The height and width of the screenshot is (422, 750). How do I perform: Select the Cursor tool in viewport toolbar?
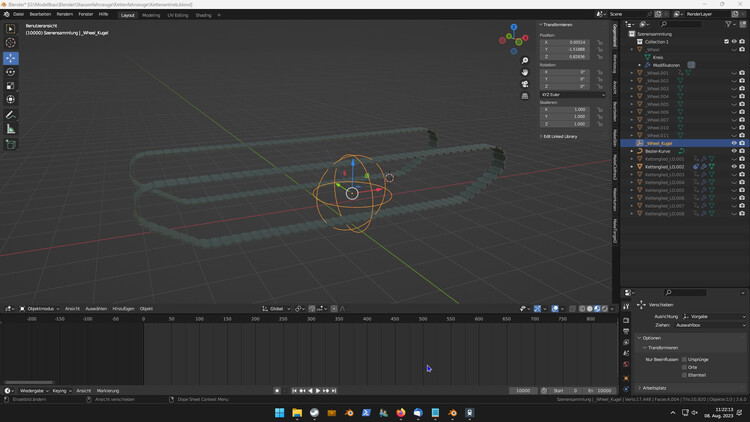(11, 43)
